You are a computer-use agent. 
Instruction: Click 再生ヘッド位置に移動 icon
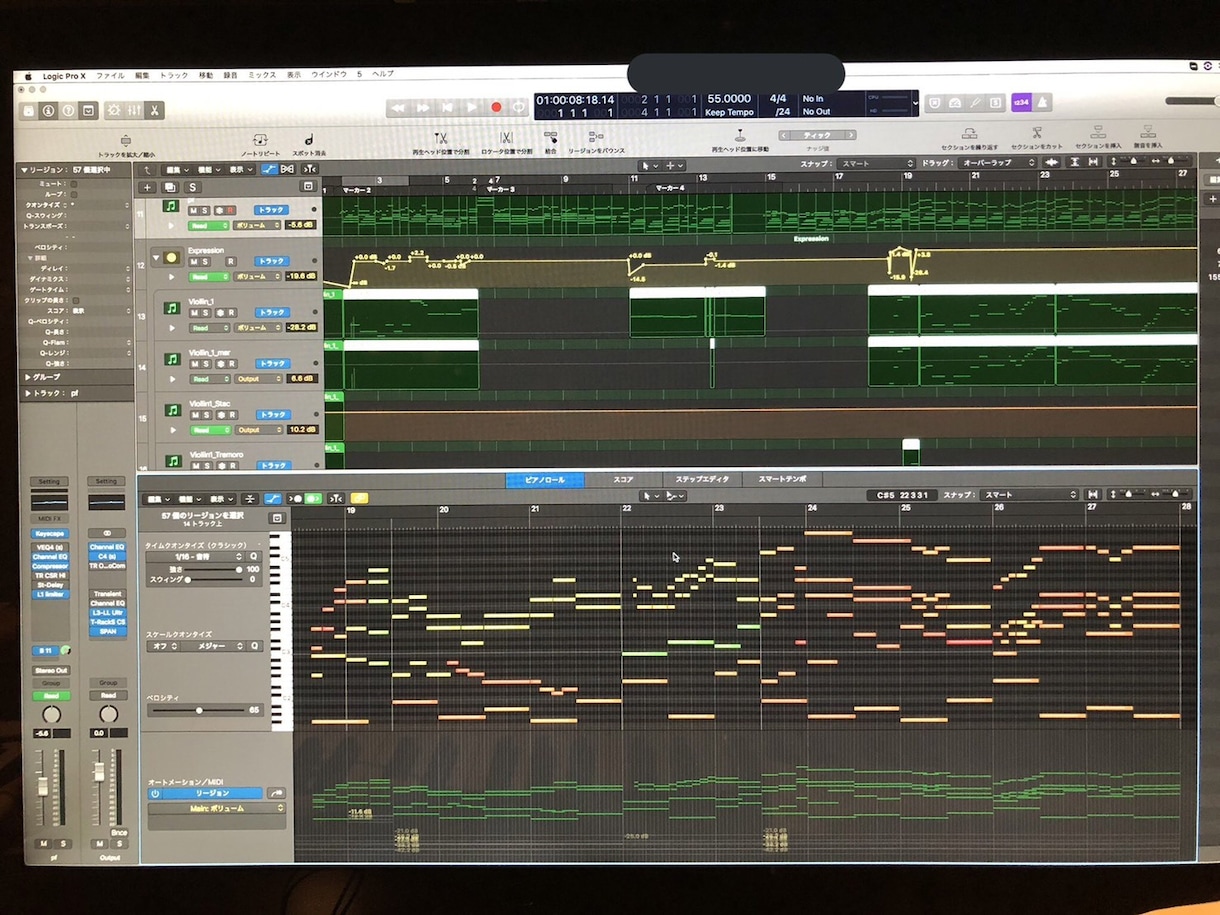tap(740, 136)
